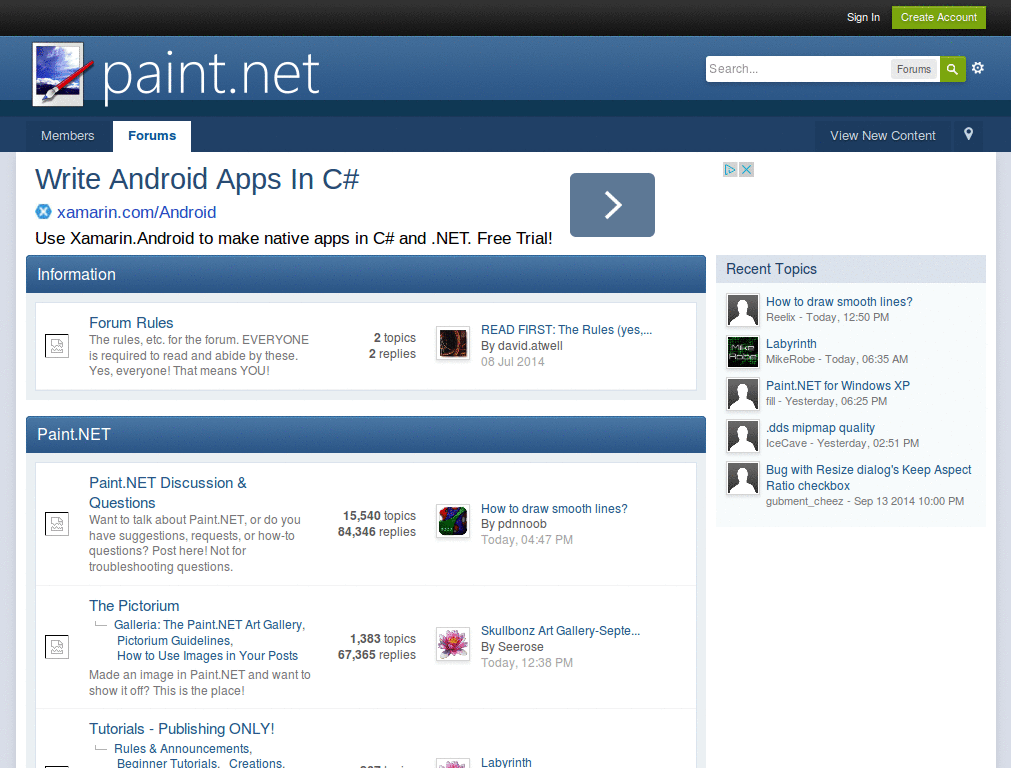Viewport: 1024px width, 768px height.
Task: Click the Recent Topics heading
Action: coord(771,269)
